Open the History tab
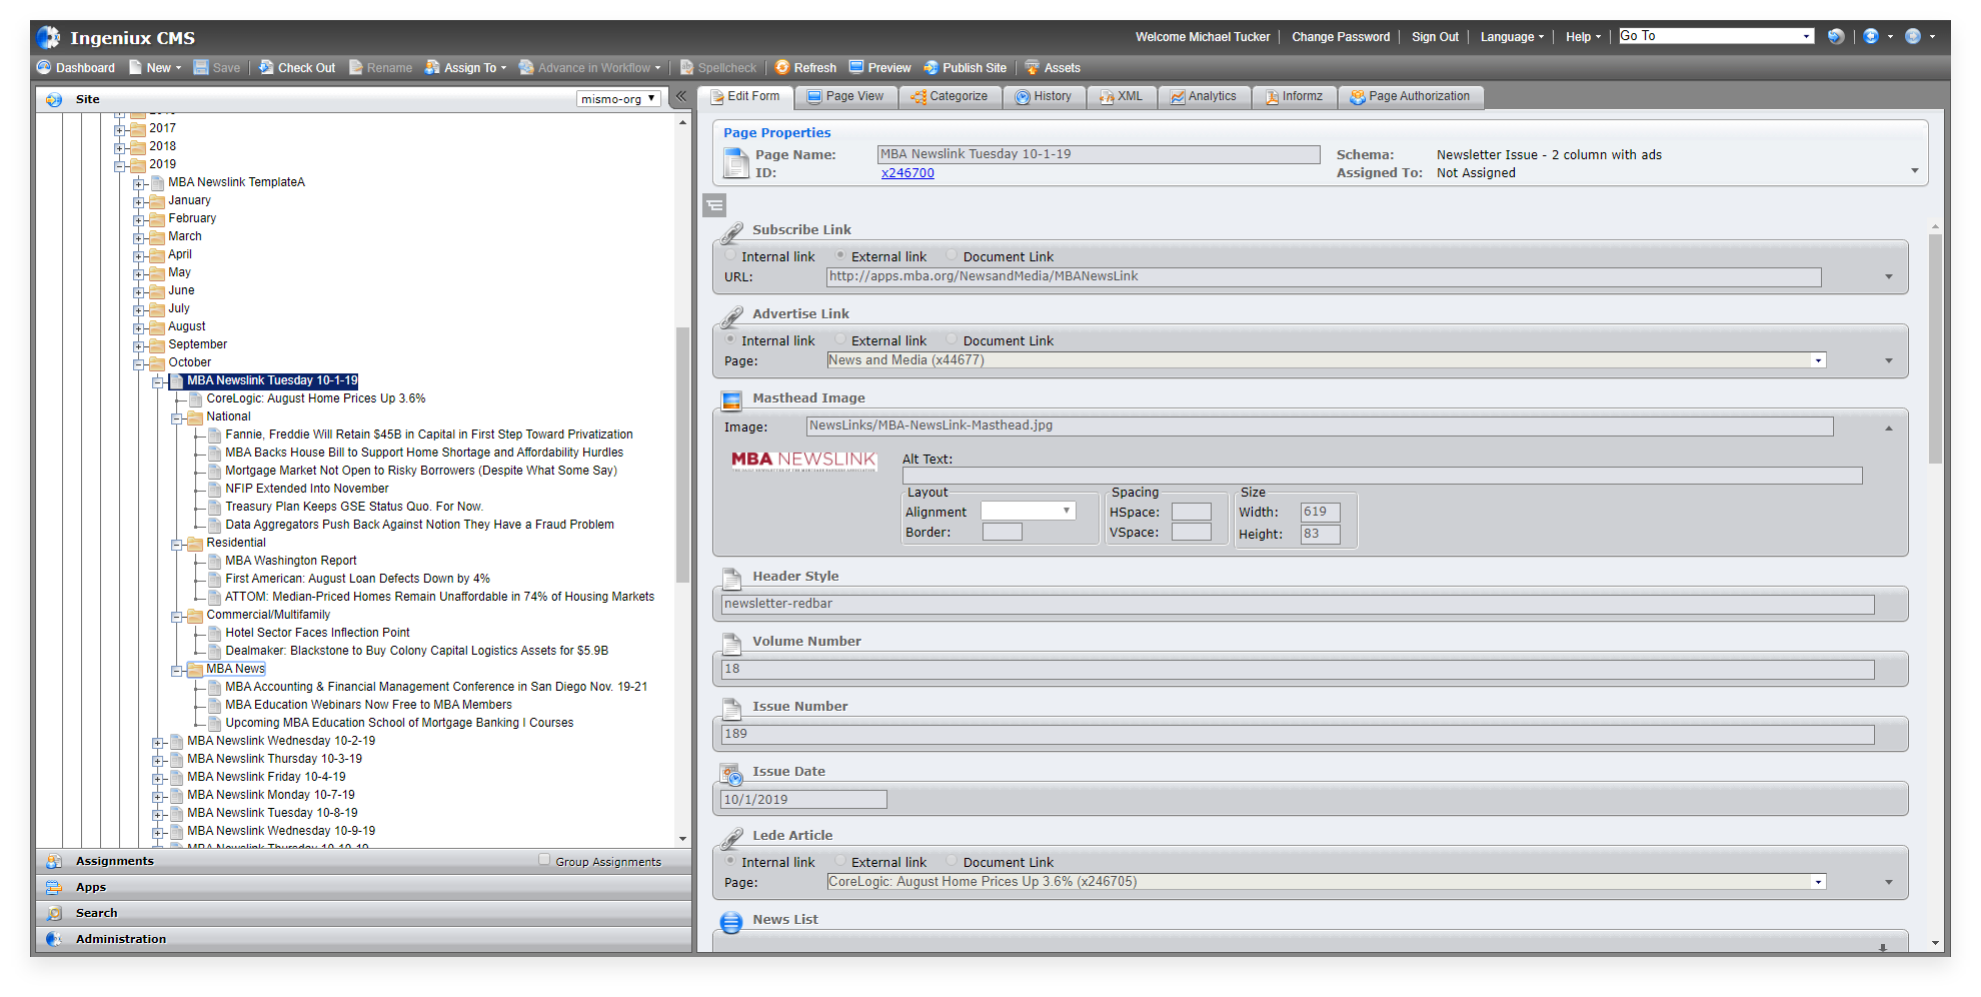 coord(1043,97)
